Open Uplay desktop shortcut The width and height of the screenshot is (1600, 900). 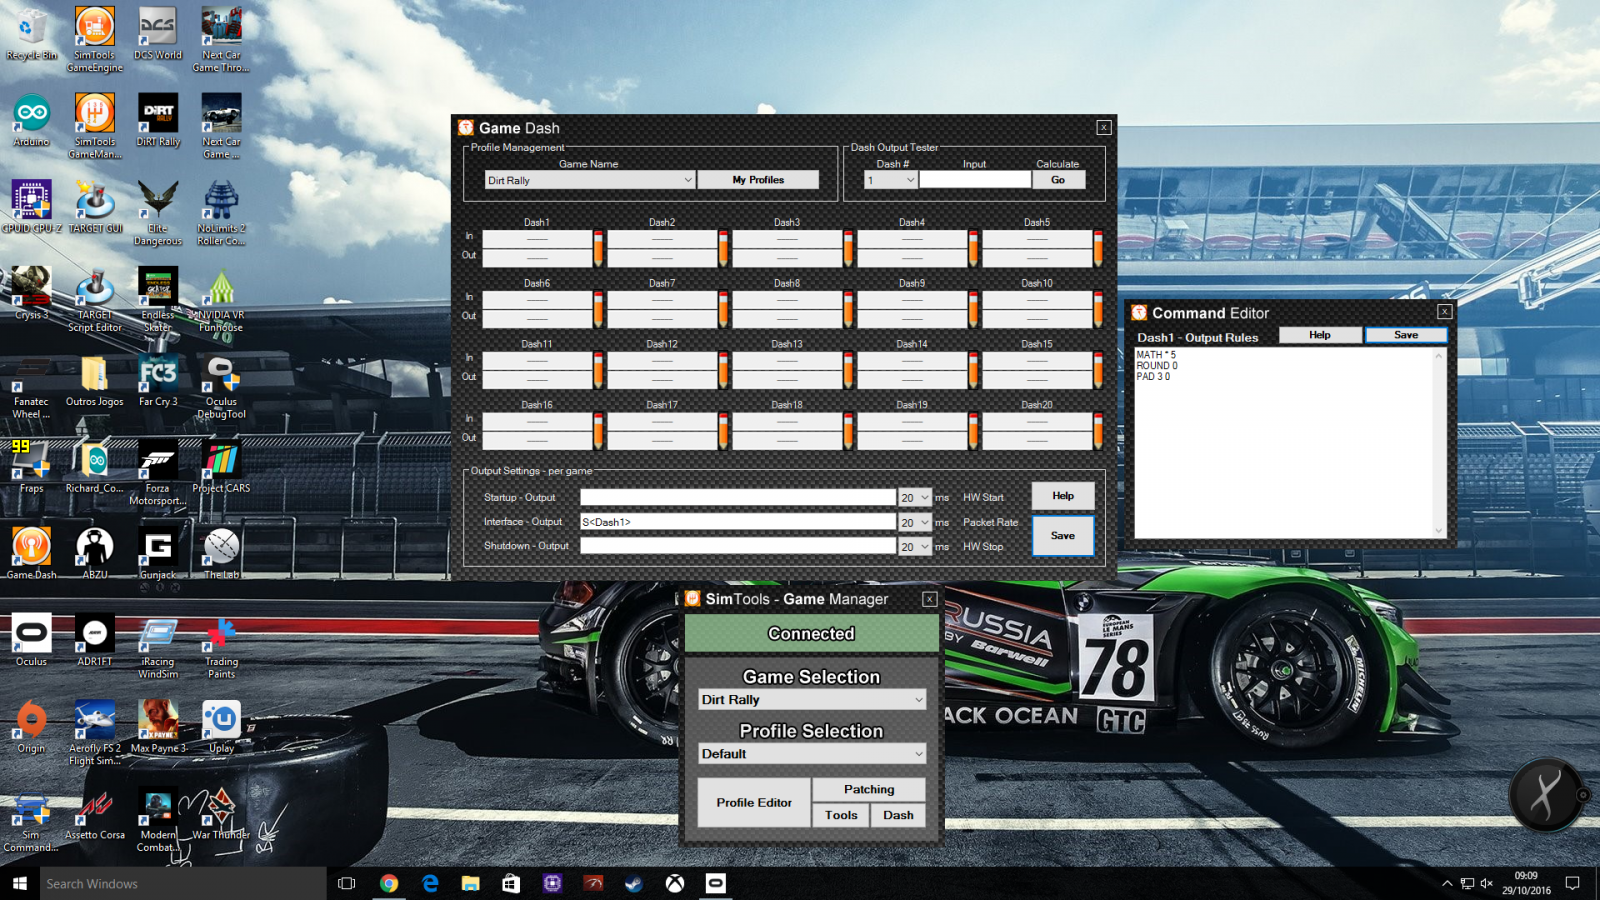pos(221,726)
